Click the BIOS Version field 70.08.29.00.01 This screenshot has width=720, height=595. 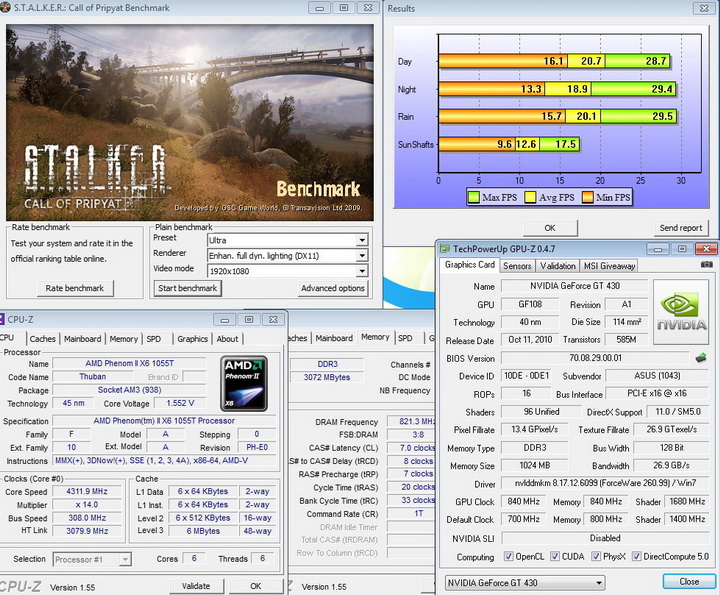(595, 358)
